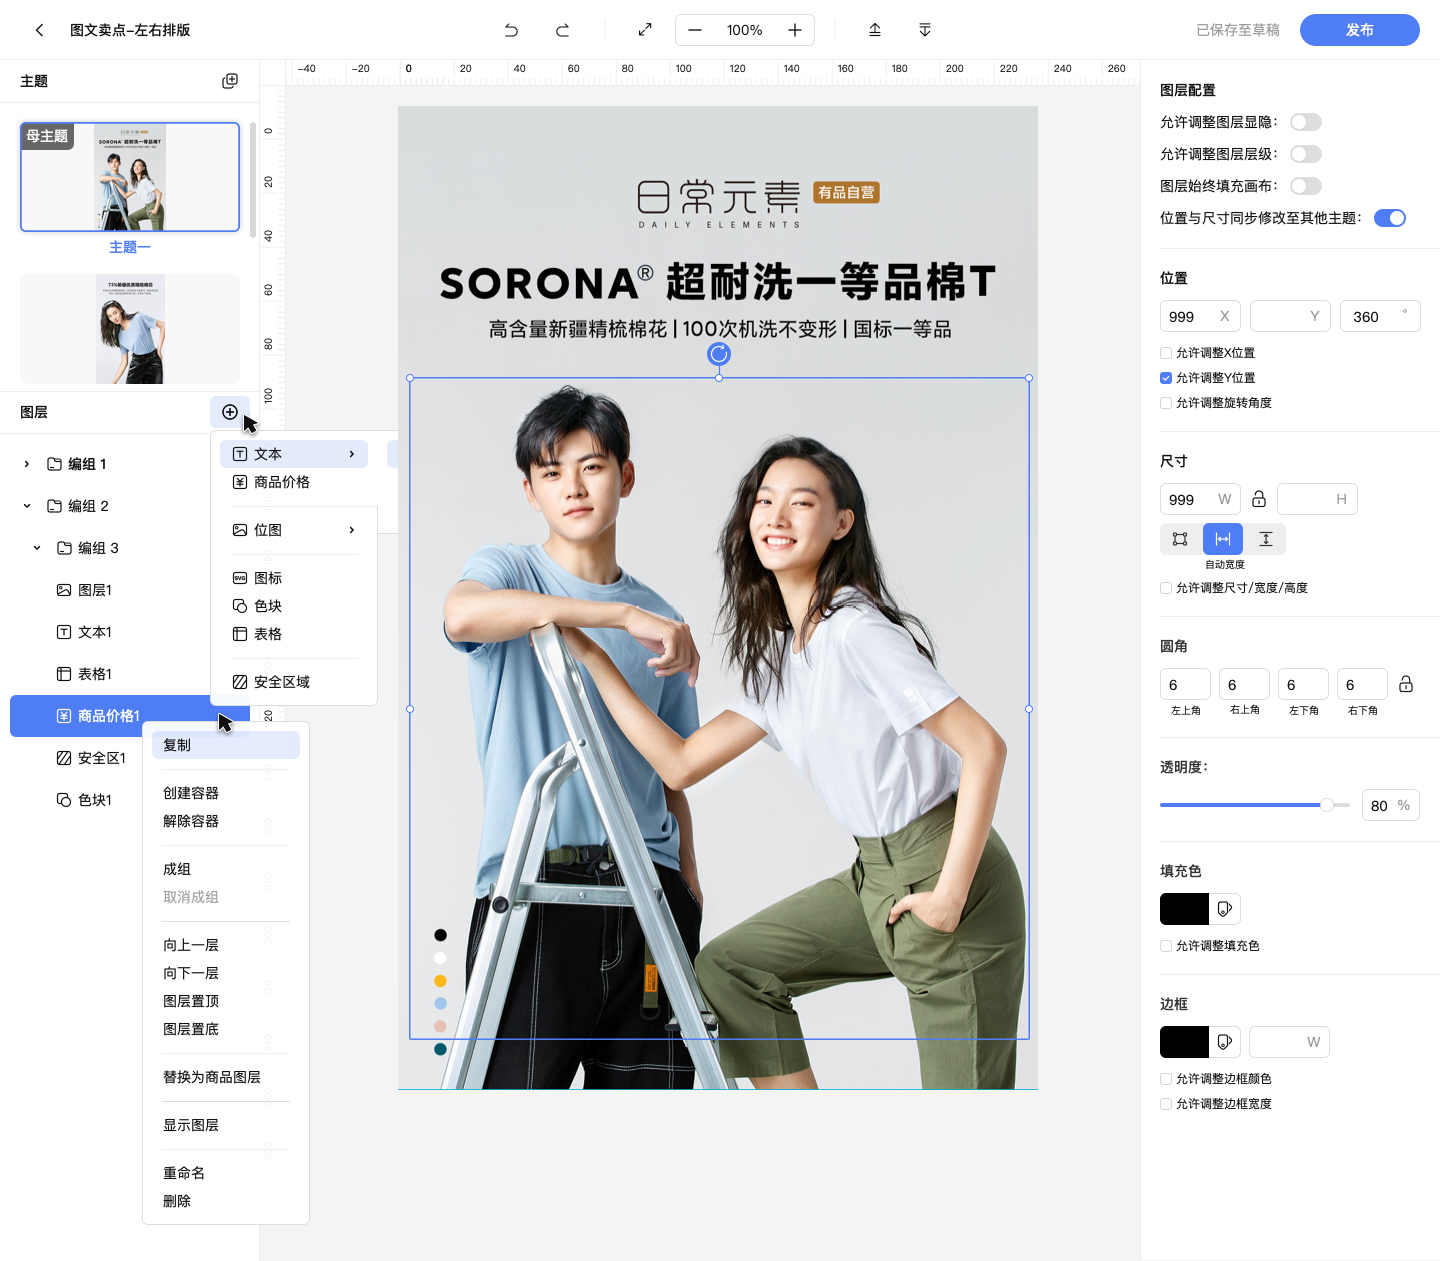Click the 发布 publish button
The width and height of the screenshot is (1440, 1261).
click(x=1360, y=30)
